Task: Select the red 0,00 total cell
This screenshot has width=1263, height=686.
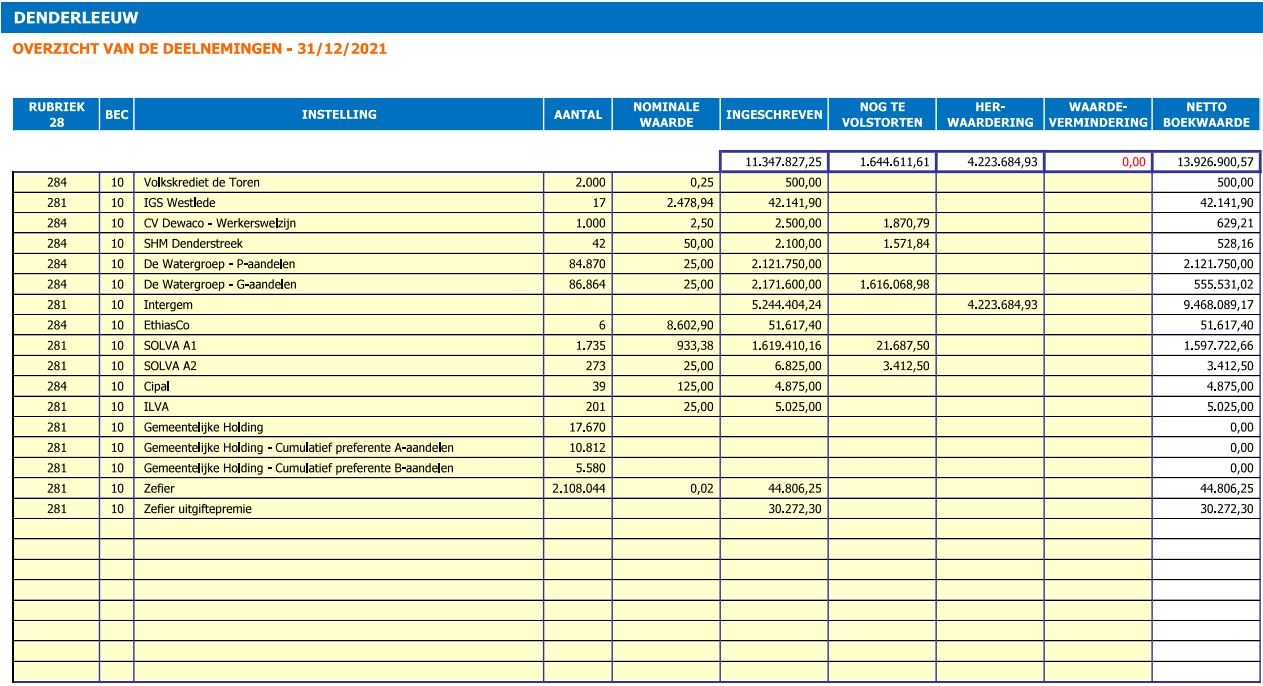Action: 1098,161
